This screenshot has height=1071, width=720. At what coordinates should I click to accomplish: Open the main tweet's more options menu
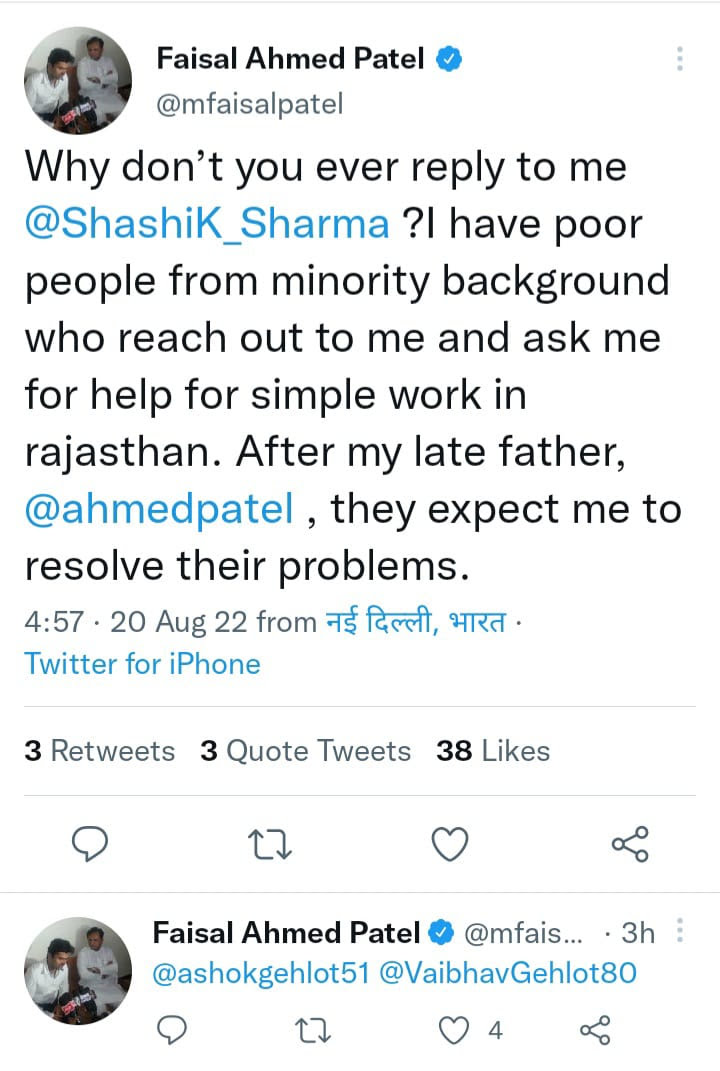(679, 59)
